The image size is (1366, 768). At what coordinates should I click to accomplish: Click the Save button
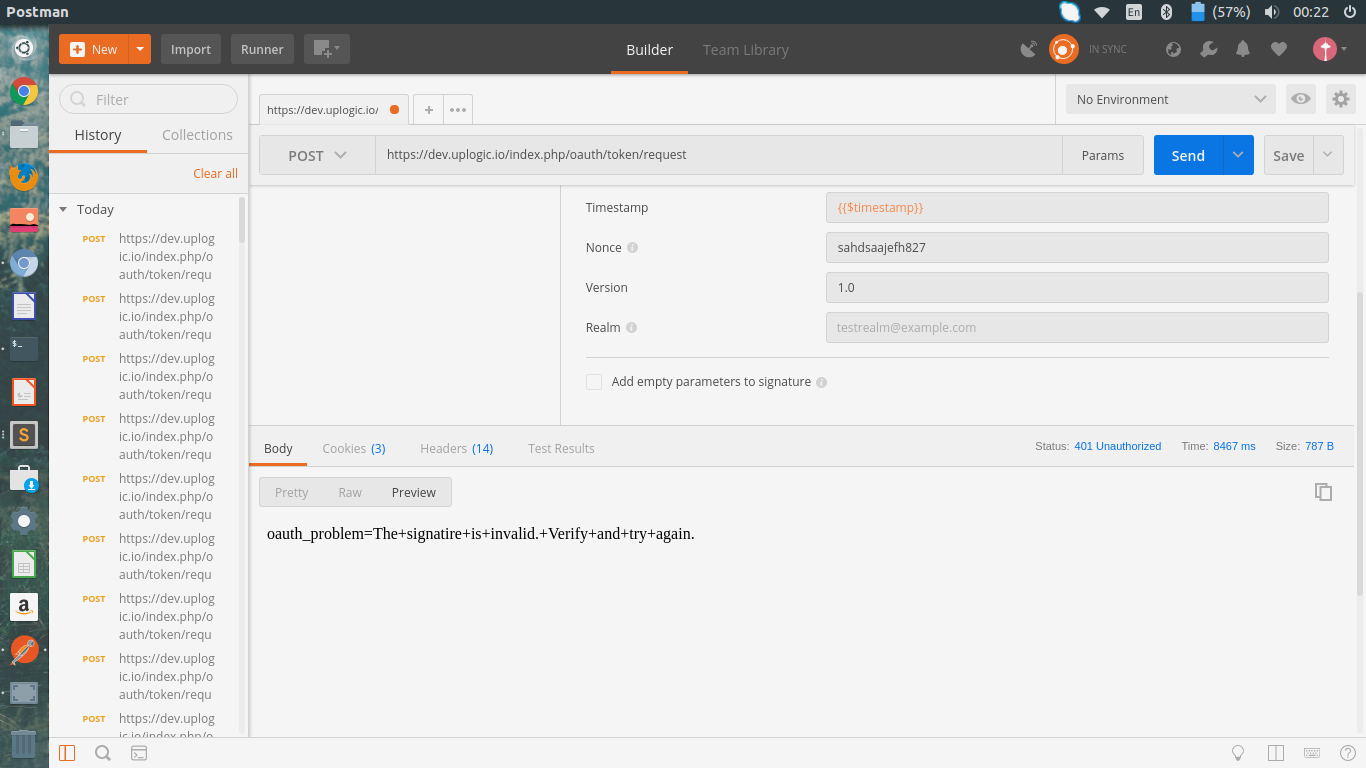(1288, 155)
